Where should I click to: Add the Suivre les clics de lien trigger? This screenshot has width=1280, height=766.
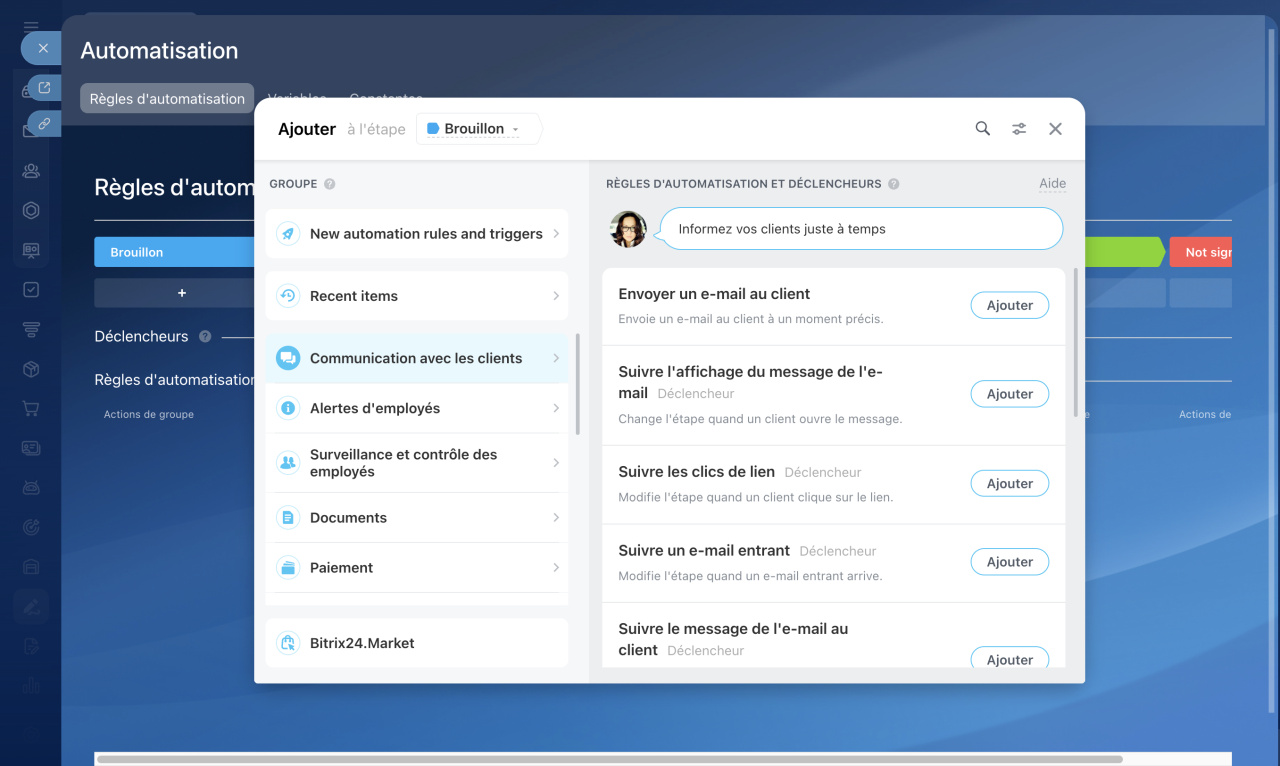click(x=1009, y=483)
